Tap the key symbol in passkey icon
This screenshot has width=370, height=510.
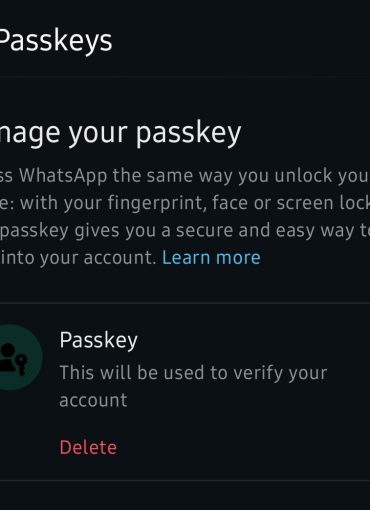[22, 365]
